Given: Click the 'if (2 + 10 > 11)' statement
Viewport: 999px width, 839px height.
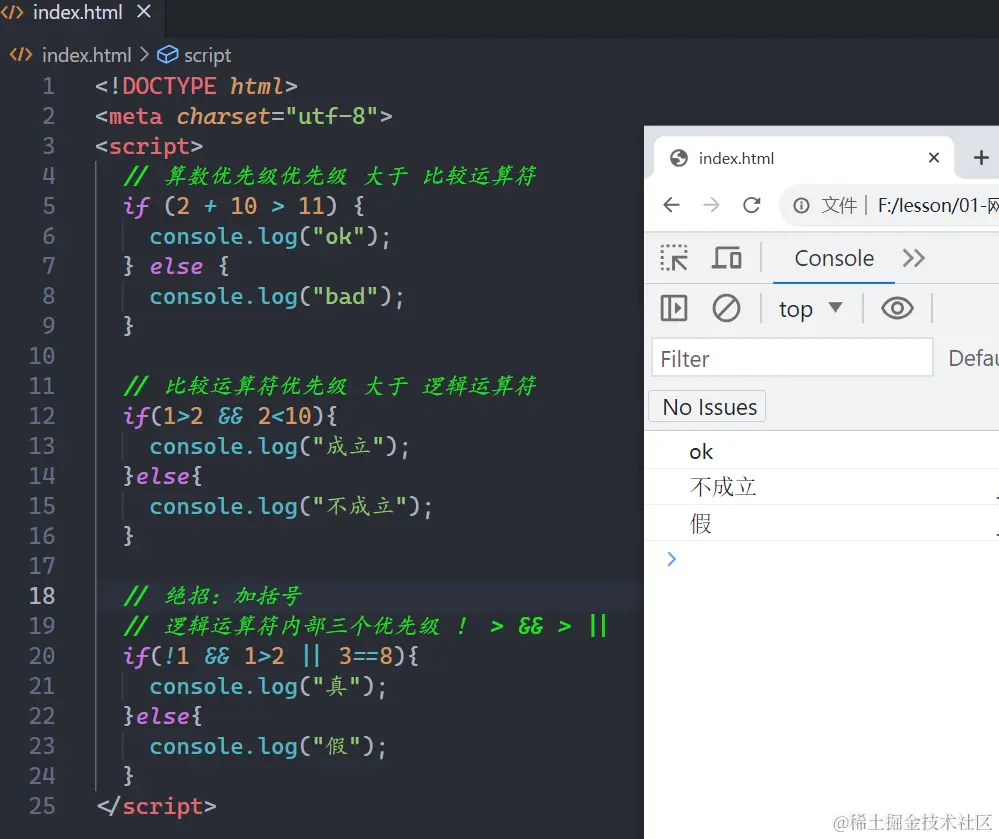Looking at the screenshot, I should (243, 206).
